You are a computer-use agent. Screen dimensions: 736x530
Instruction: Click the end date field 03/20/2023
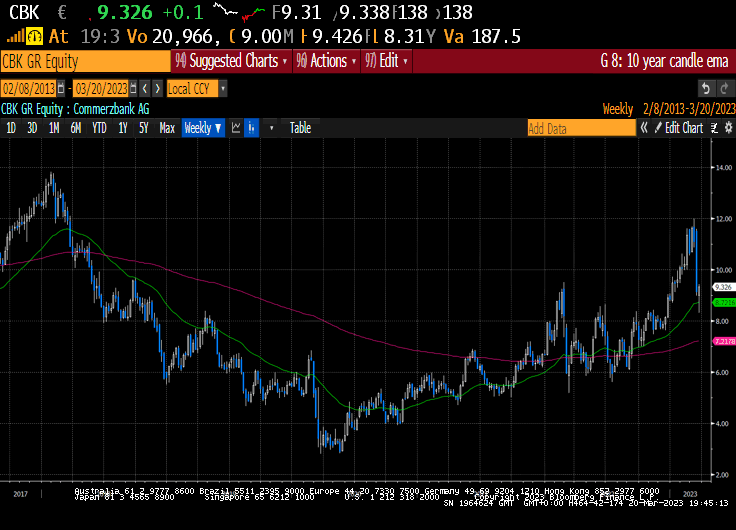101,88
